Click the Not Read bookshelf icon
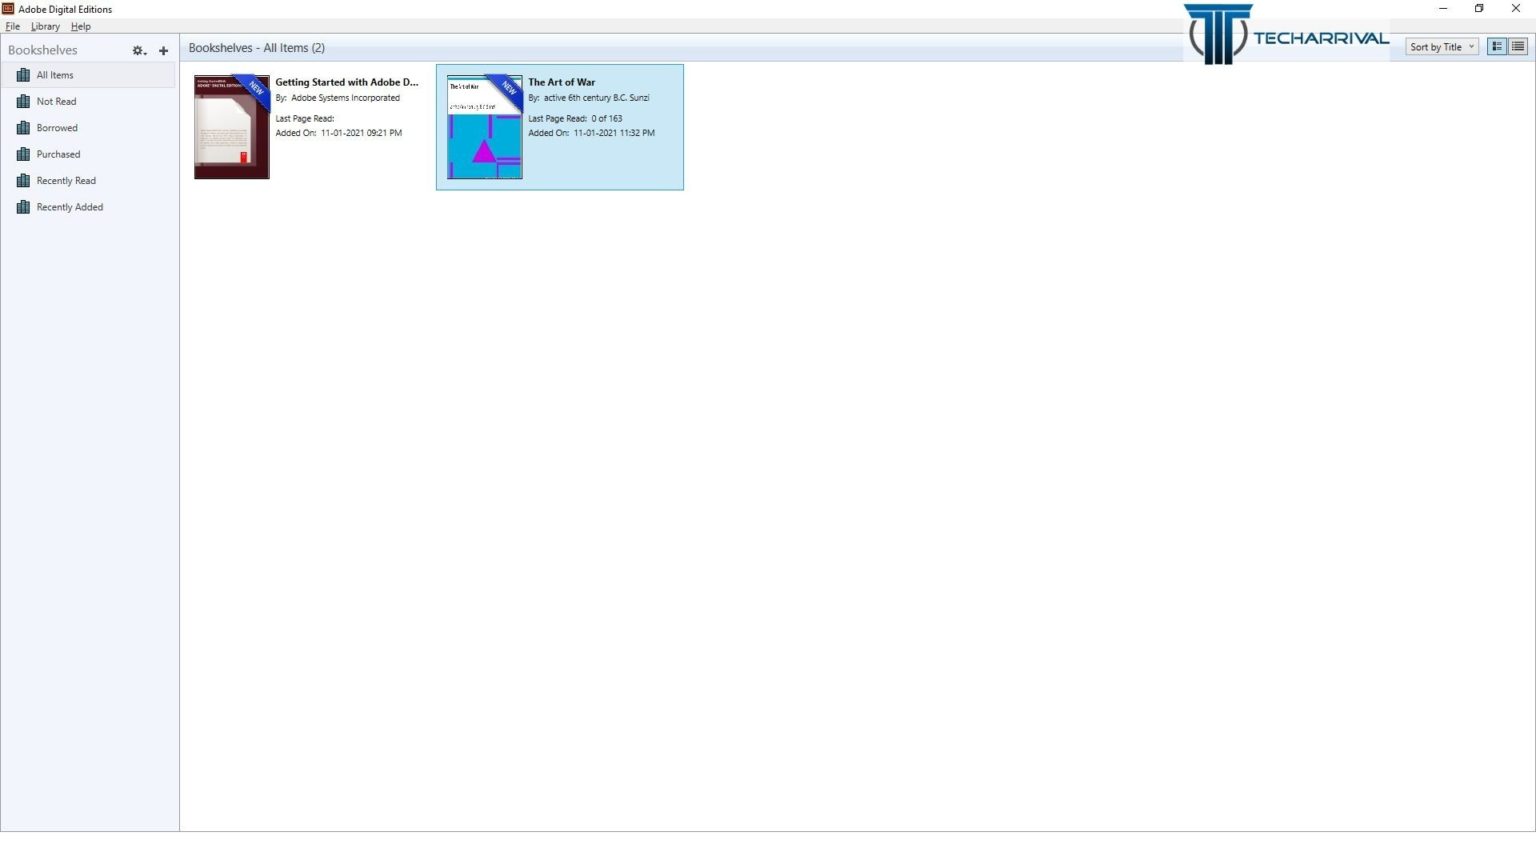1536x864 pixels. [x=23, y=101]
